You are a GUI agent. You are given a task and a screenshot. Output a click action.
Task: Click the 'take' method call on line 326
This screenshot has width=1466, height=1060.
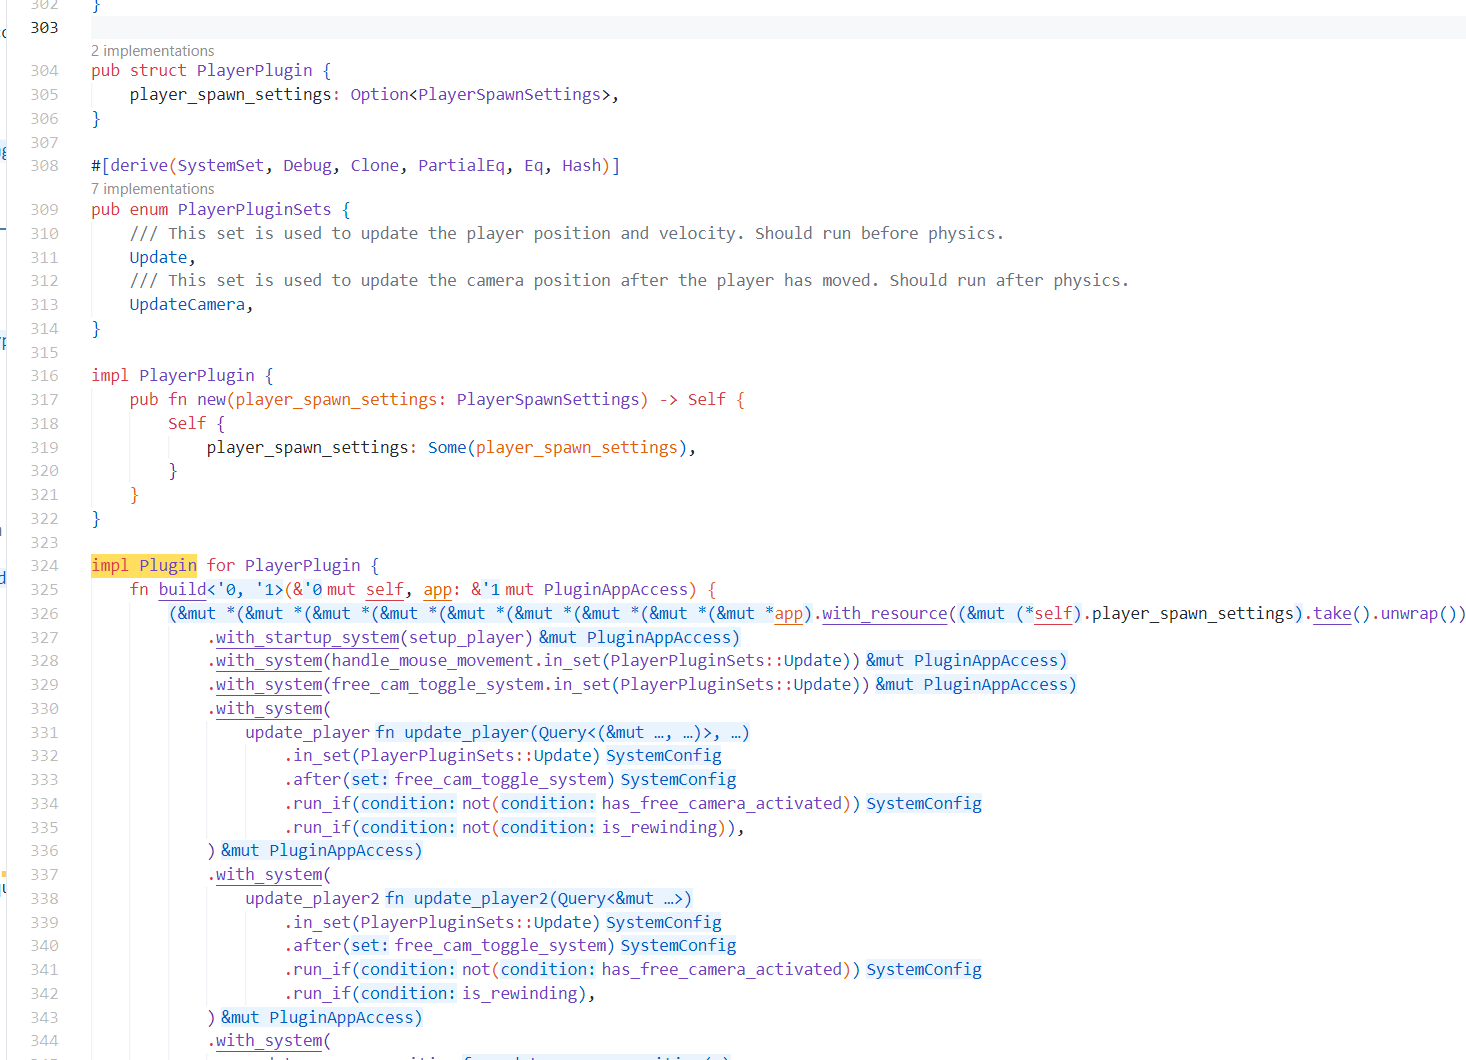tap(1332, 614)
